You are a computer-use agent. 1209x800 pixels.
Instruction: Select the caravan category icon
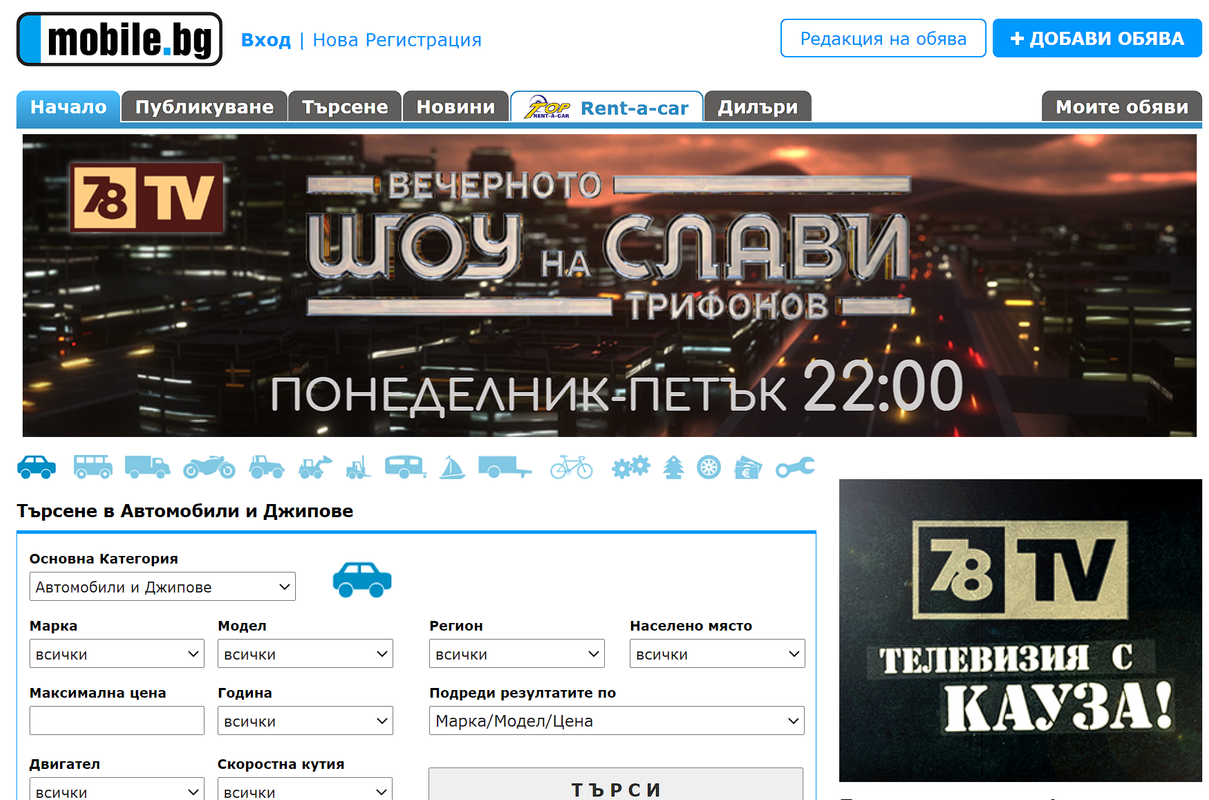point(406,466)
